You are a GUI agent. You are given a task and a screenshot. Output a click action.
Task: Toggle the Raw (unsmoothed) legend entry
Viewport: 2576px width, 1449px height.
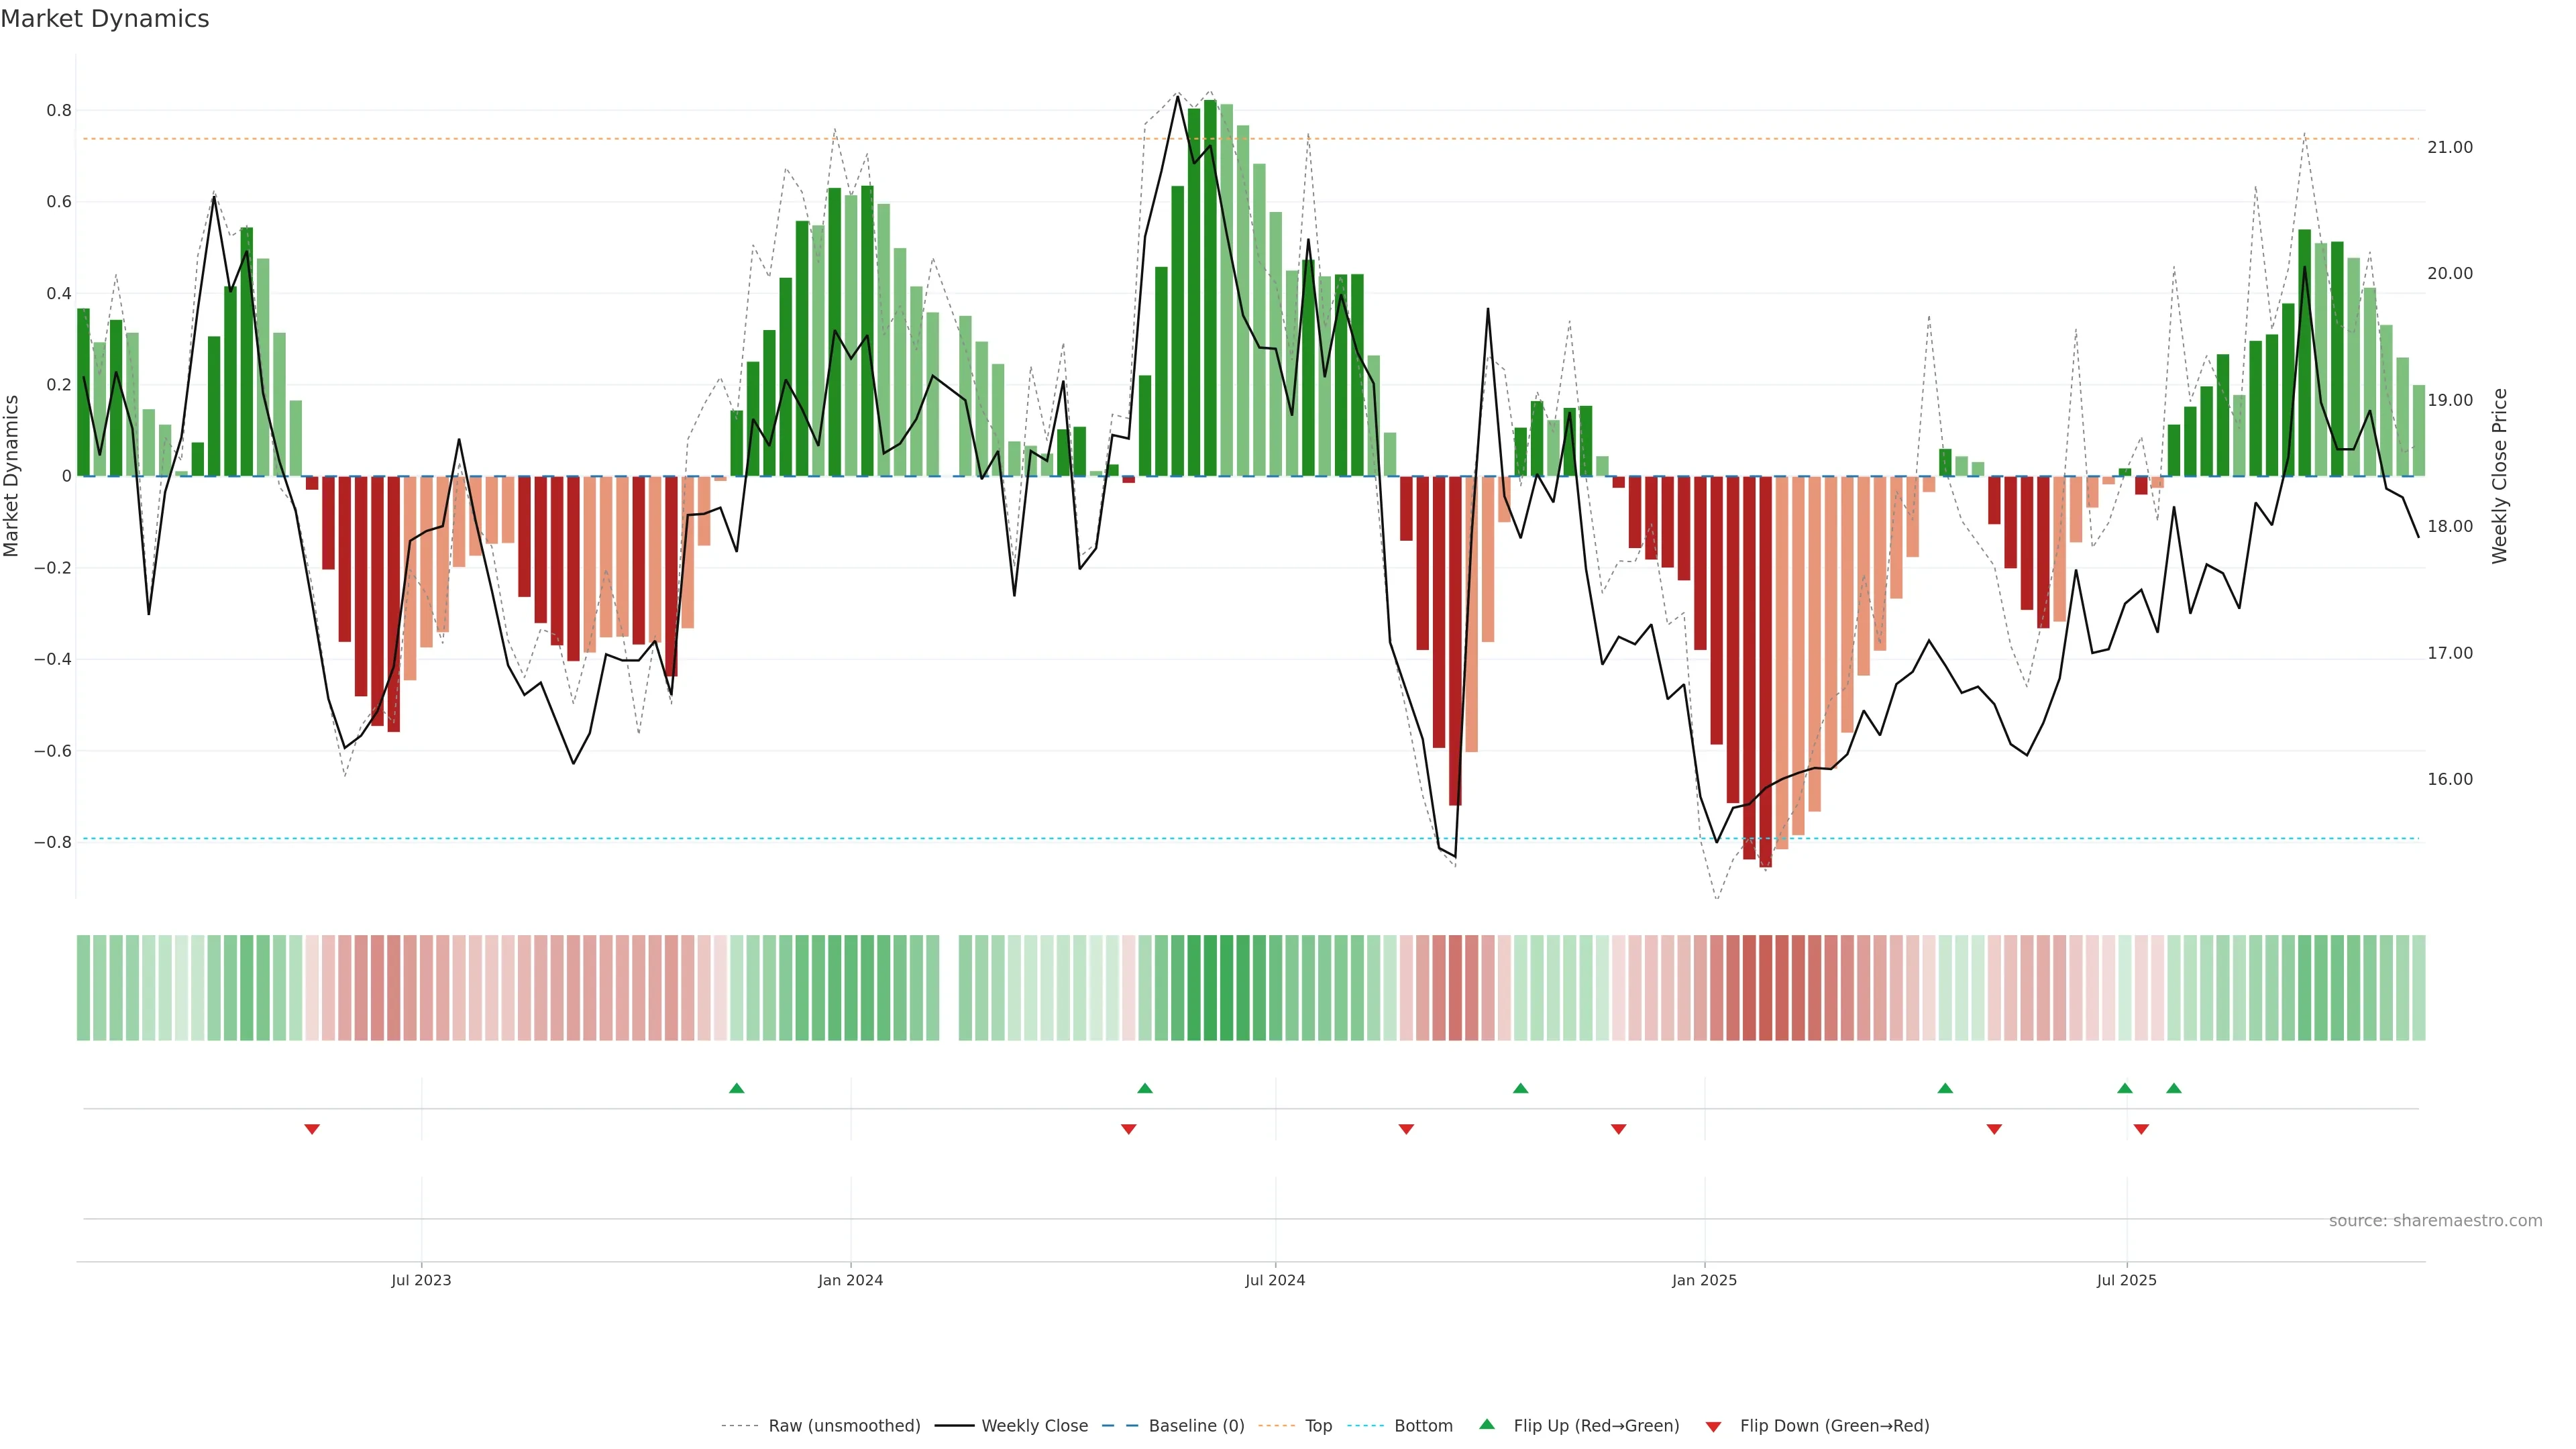point(844,1426)
